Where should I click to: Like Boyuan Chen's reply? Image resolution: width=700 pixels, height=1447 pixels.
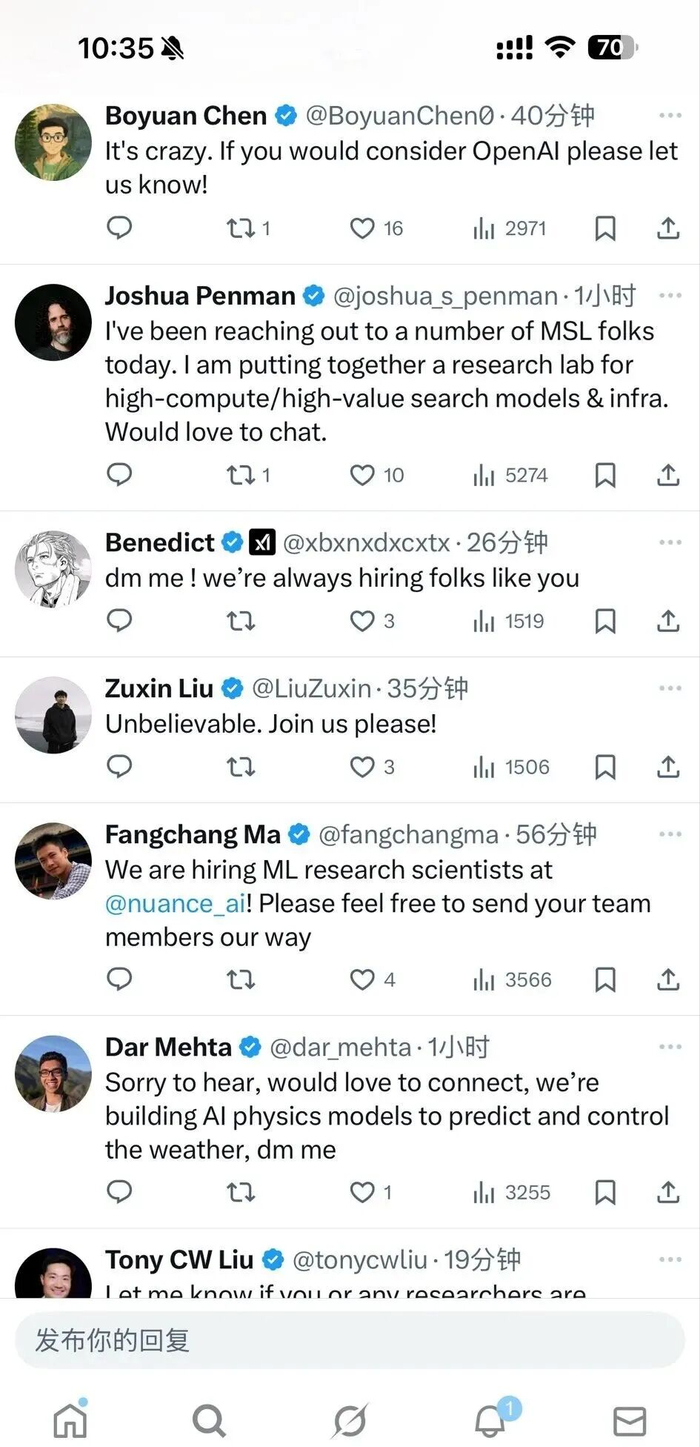[362, 229]
